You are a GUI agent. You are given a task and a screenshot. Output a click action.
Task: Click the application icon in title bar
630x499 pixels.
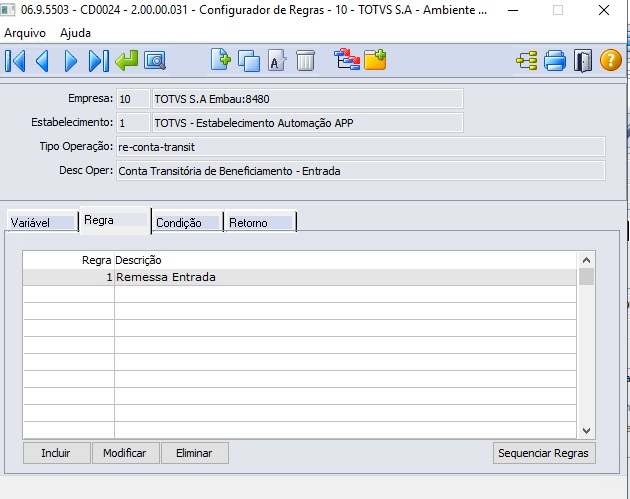(8, 10)
